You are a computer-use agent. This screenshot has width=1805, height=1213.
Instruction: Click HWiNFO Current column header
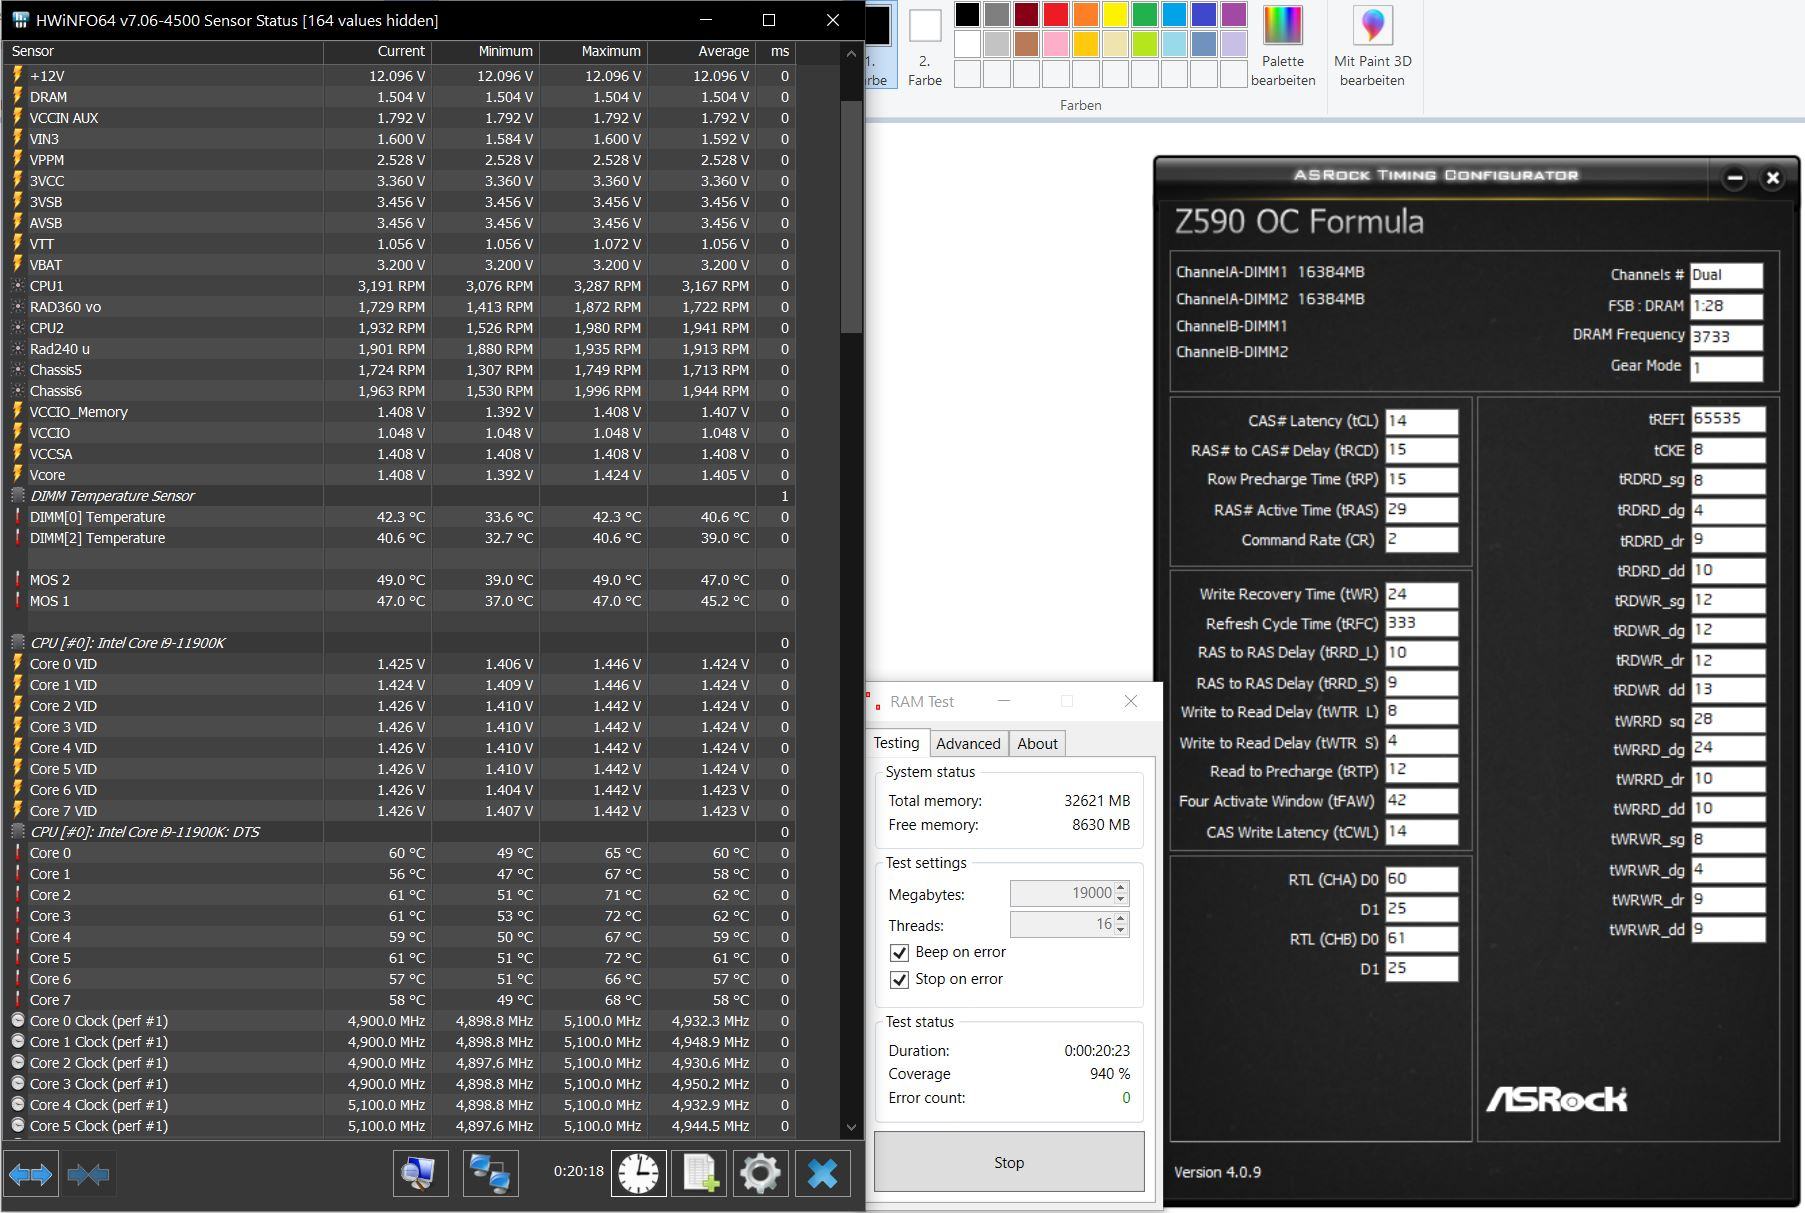point(378,51)
